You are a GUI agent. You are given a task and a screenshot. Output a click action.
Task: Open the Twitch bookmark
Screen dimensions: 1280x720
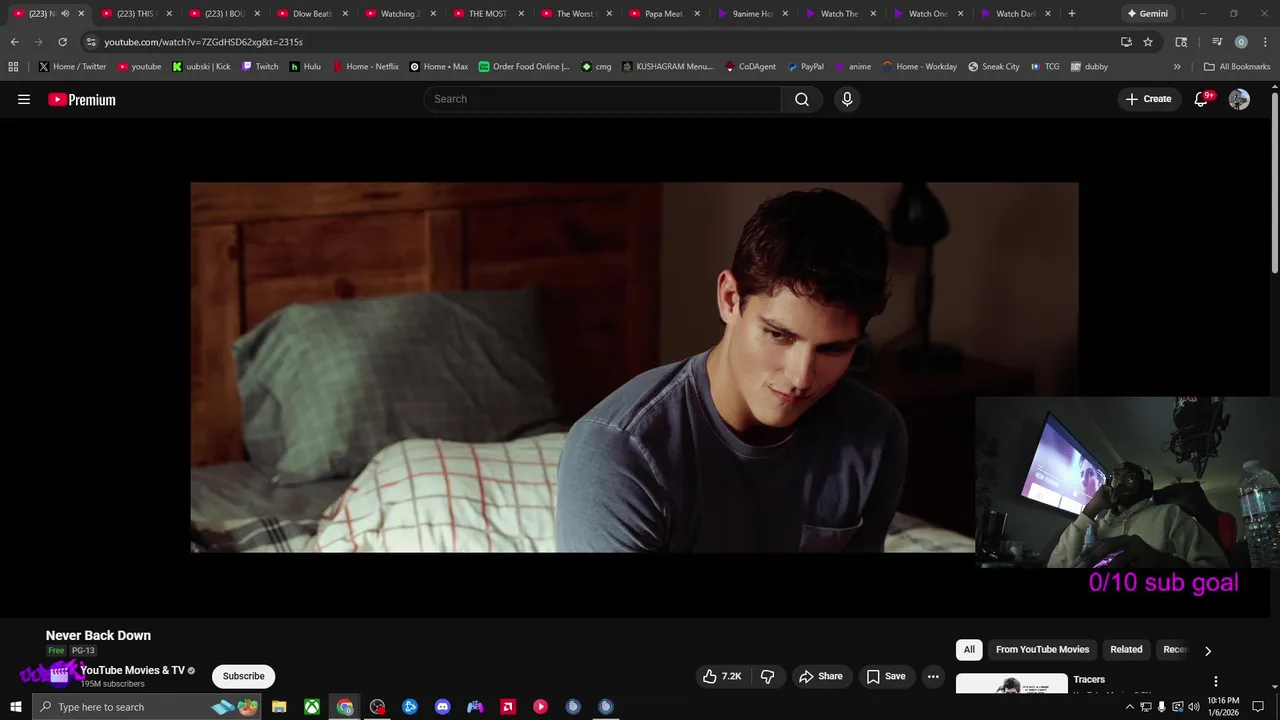pos(260,66)
